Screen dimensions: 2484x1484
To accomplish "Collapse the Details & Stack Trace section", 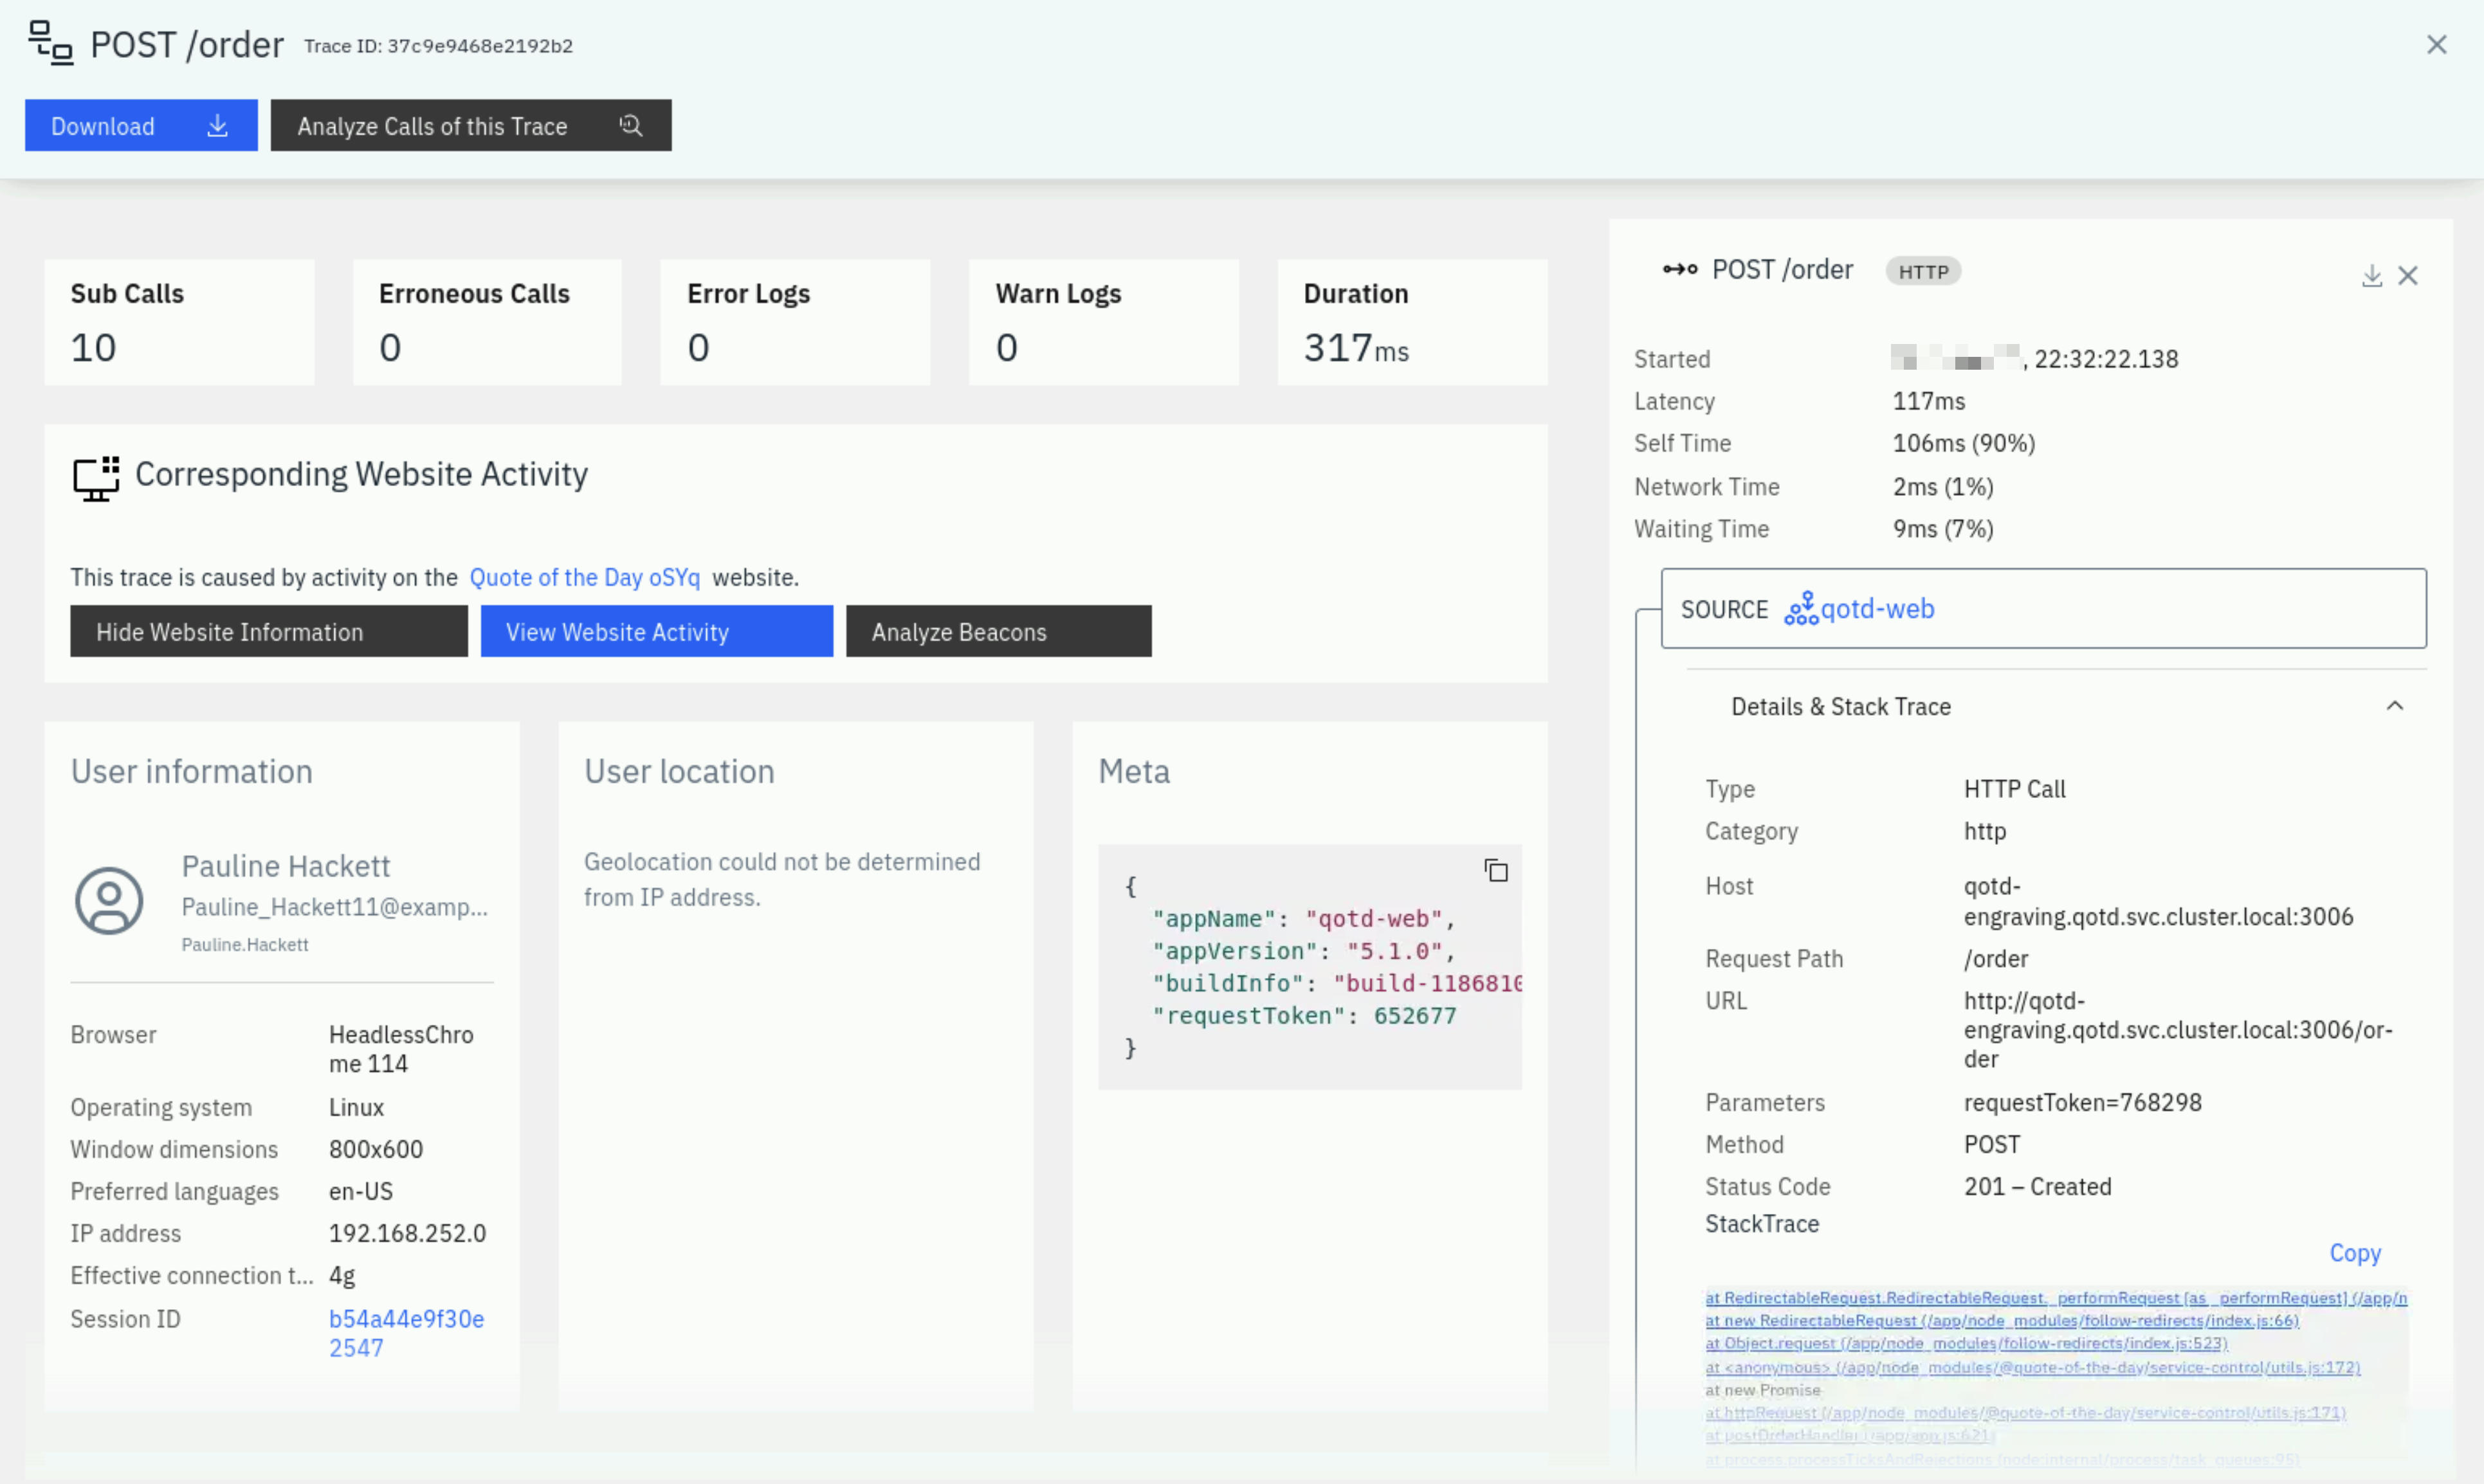I will (x=2395, y=706).
